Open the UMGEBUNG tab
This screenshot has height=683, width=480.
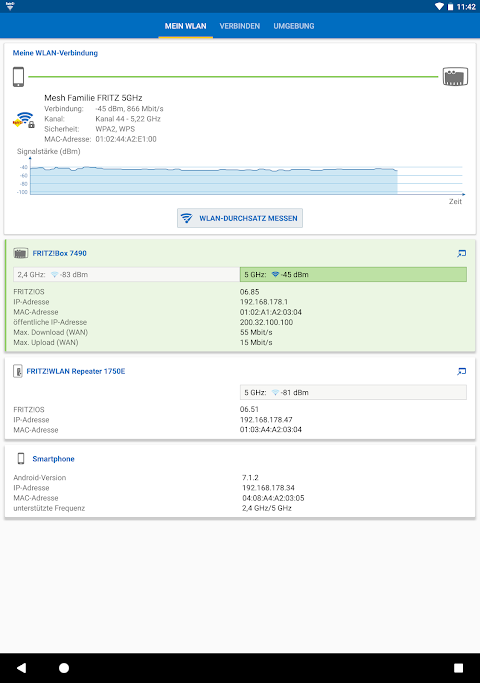pos(294,26)
